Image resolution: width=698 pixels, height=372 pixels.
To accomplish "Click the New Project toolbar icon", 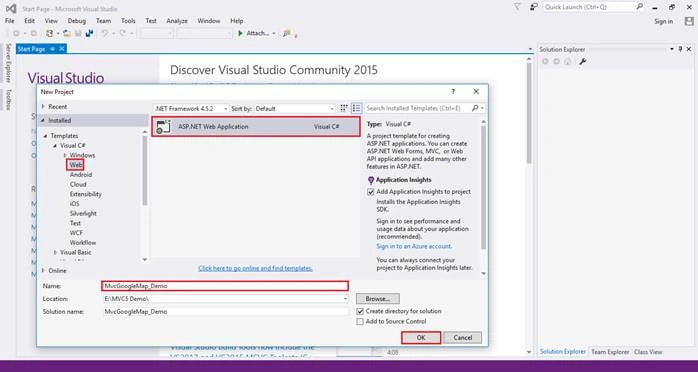I will (50, 33).
